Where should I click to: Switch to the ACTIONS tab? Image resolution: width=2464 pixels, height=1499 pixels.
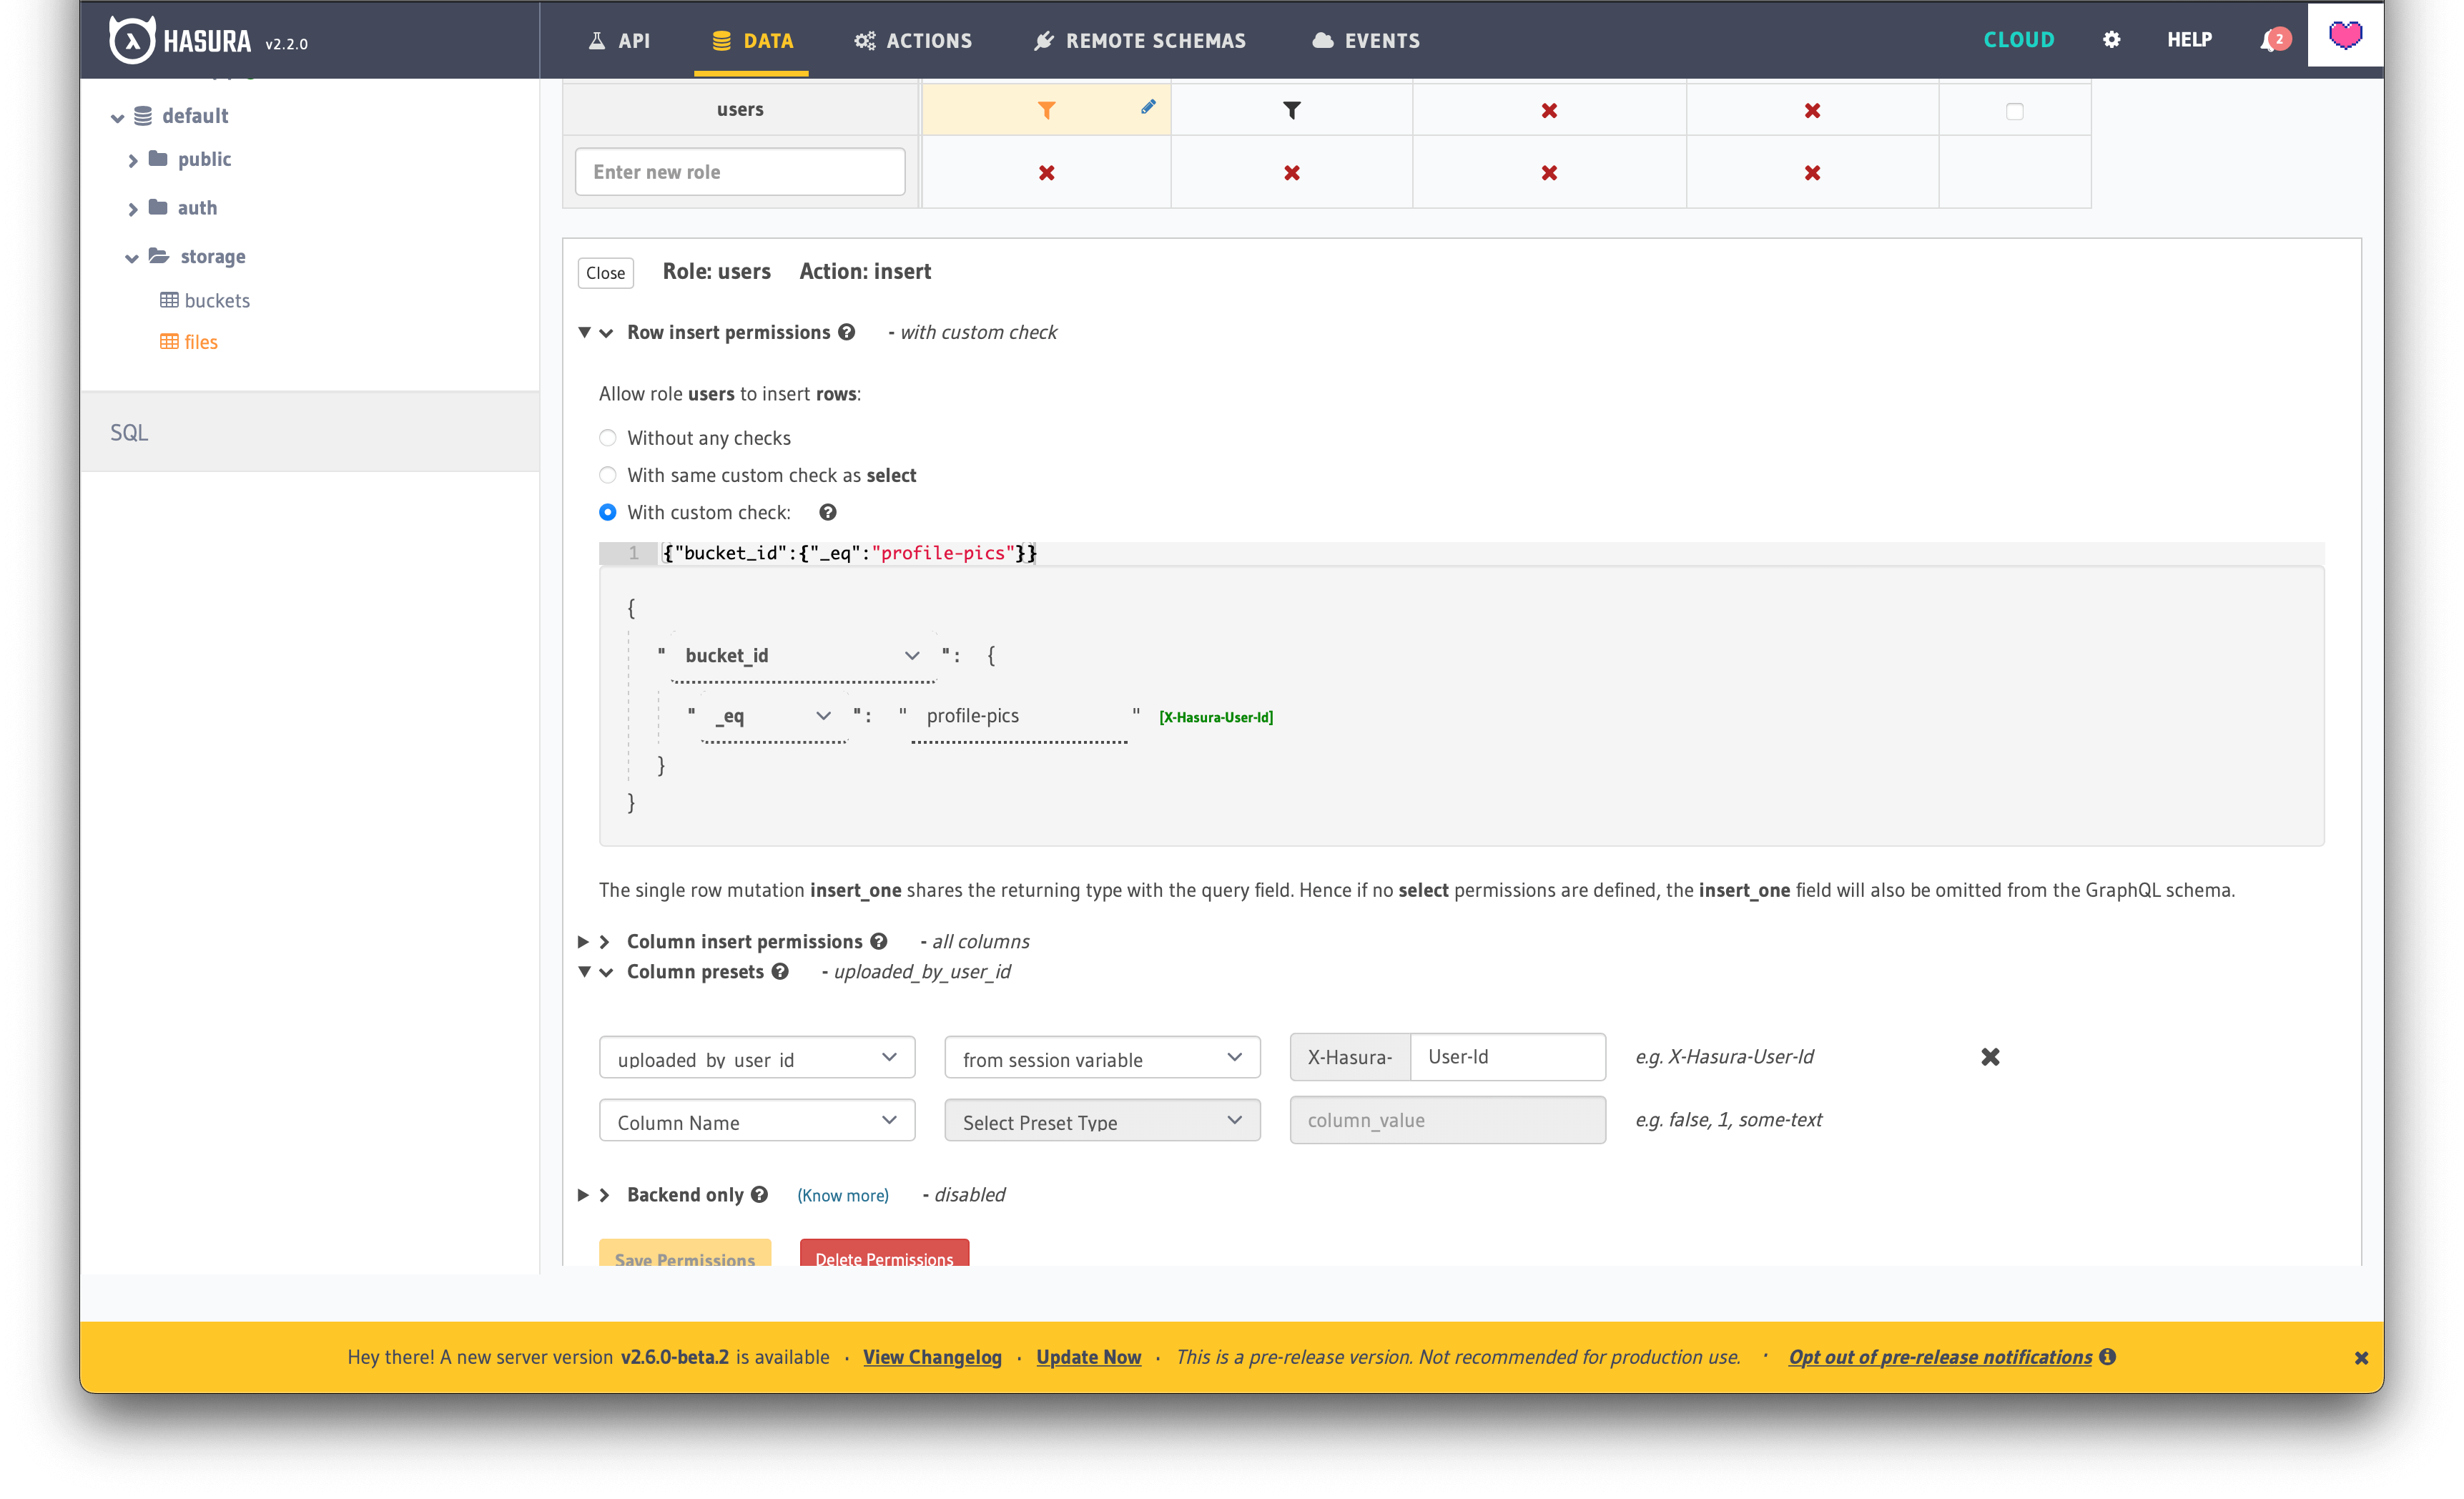[912, 41]
